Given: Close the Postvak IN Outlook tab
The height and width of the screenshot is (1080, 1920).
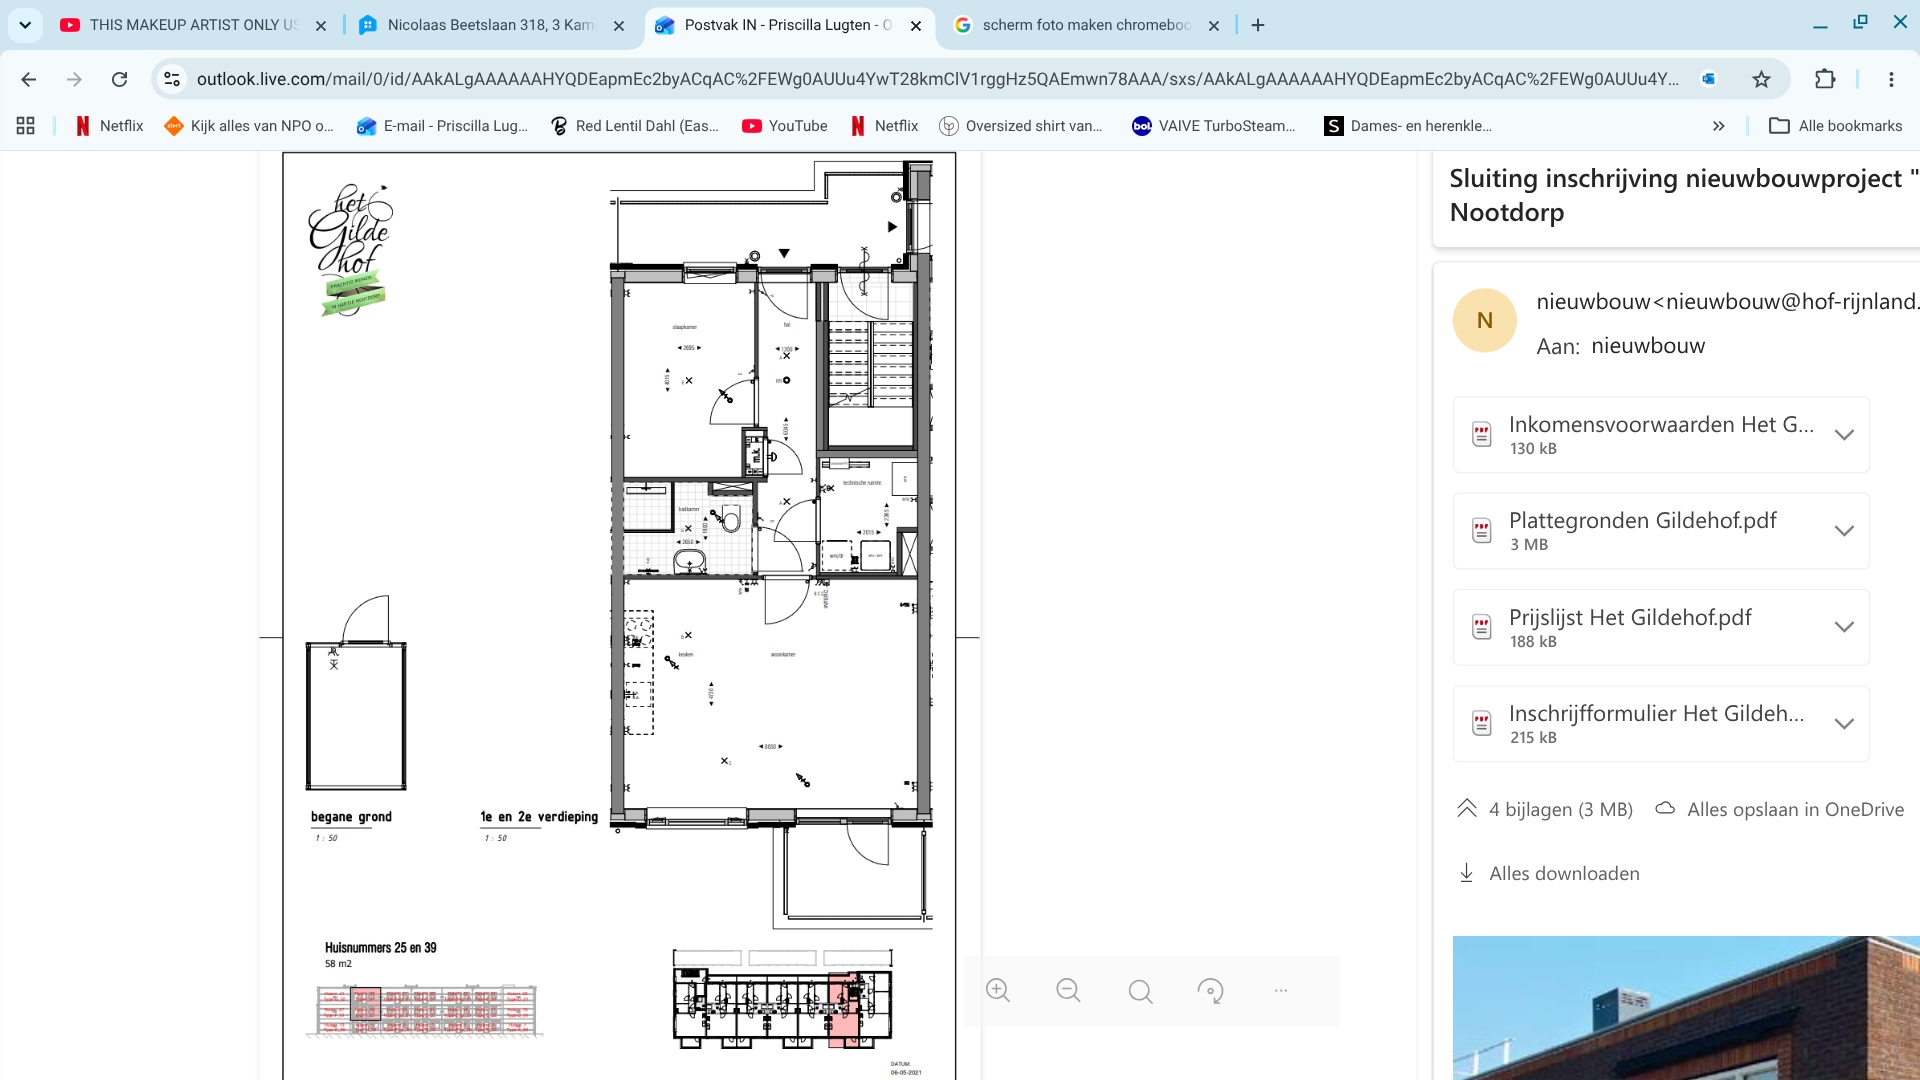Looking at the screenshot, I should coord(916,26).
